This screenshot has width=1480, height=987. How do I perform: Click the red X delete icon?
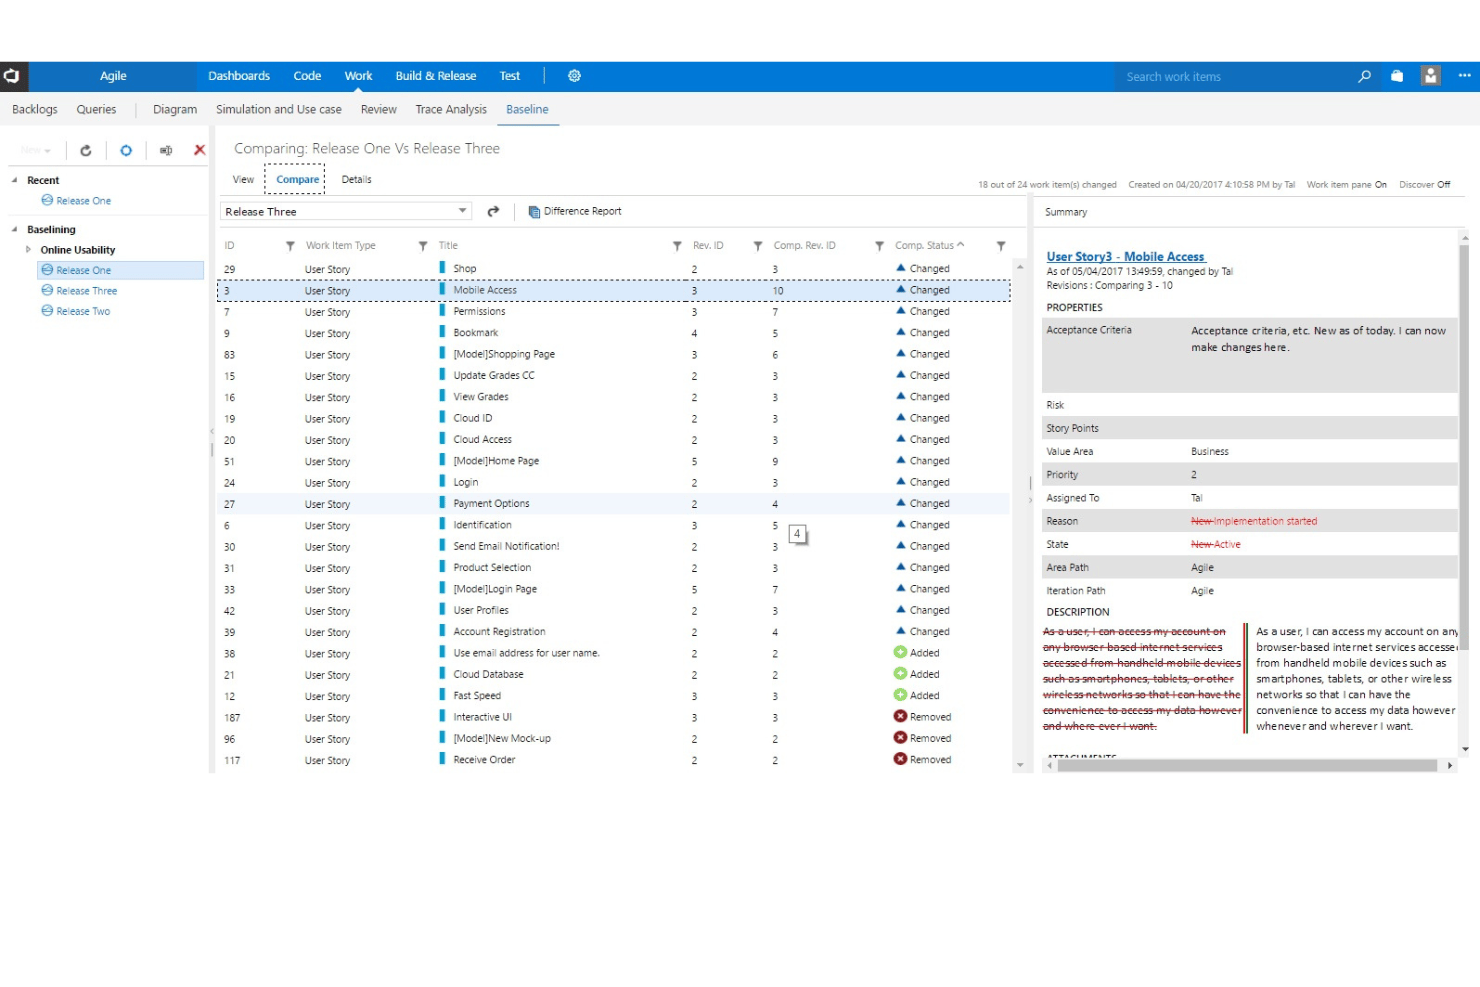pos(199,150)
